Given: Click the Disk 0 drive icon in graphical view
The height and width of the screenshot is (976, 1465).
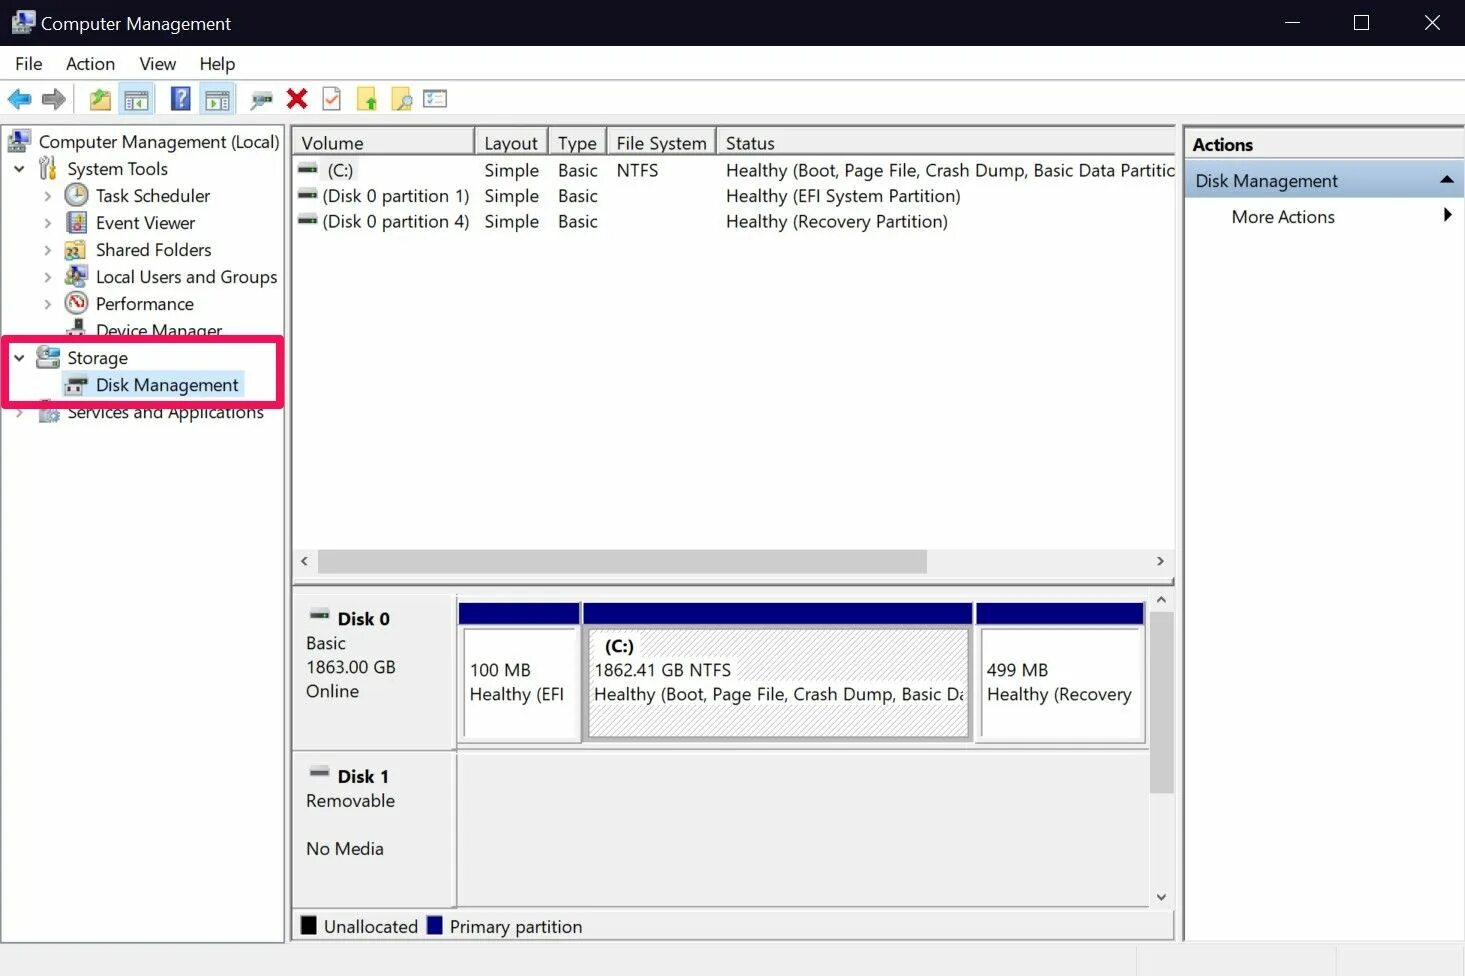Looking at the screenshot, I should point(319,615).
